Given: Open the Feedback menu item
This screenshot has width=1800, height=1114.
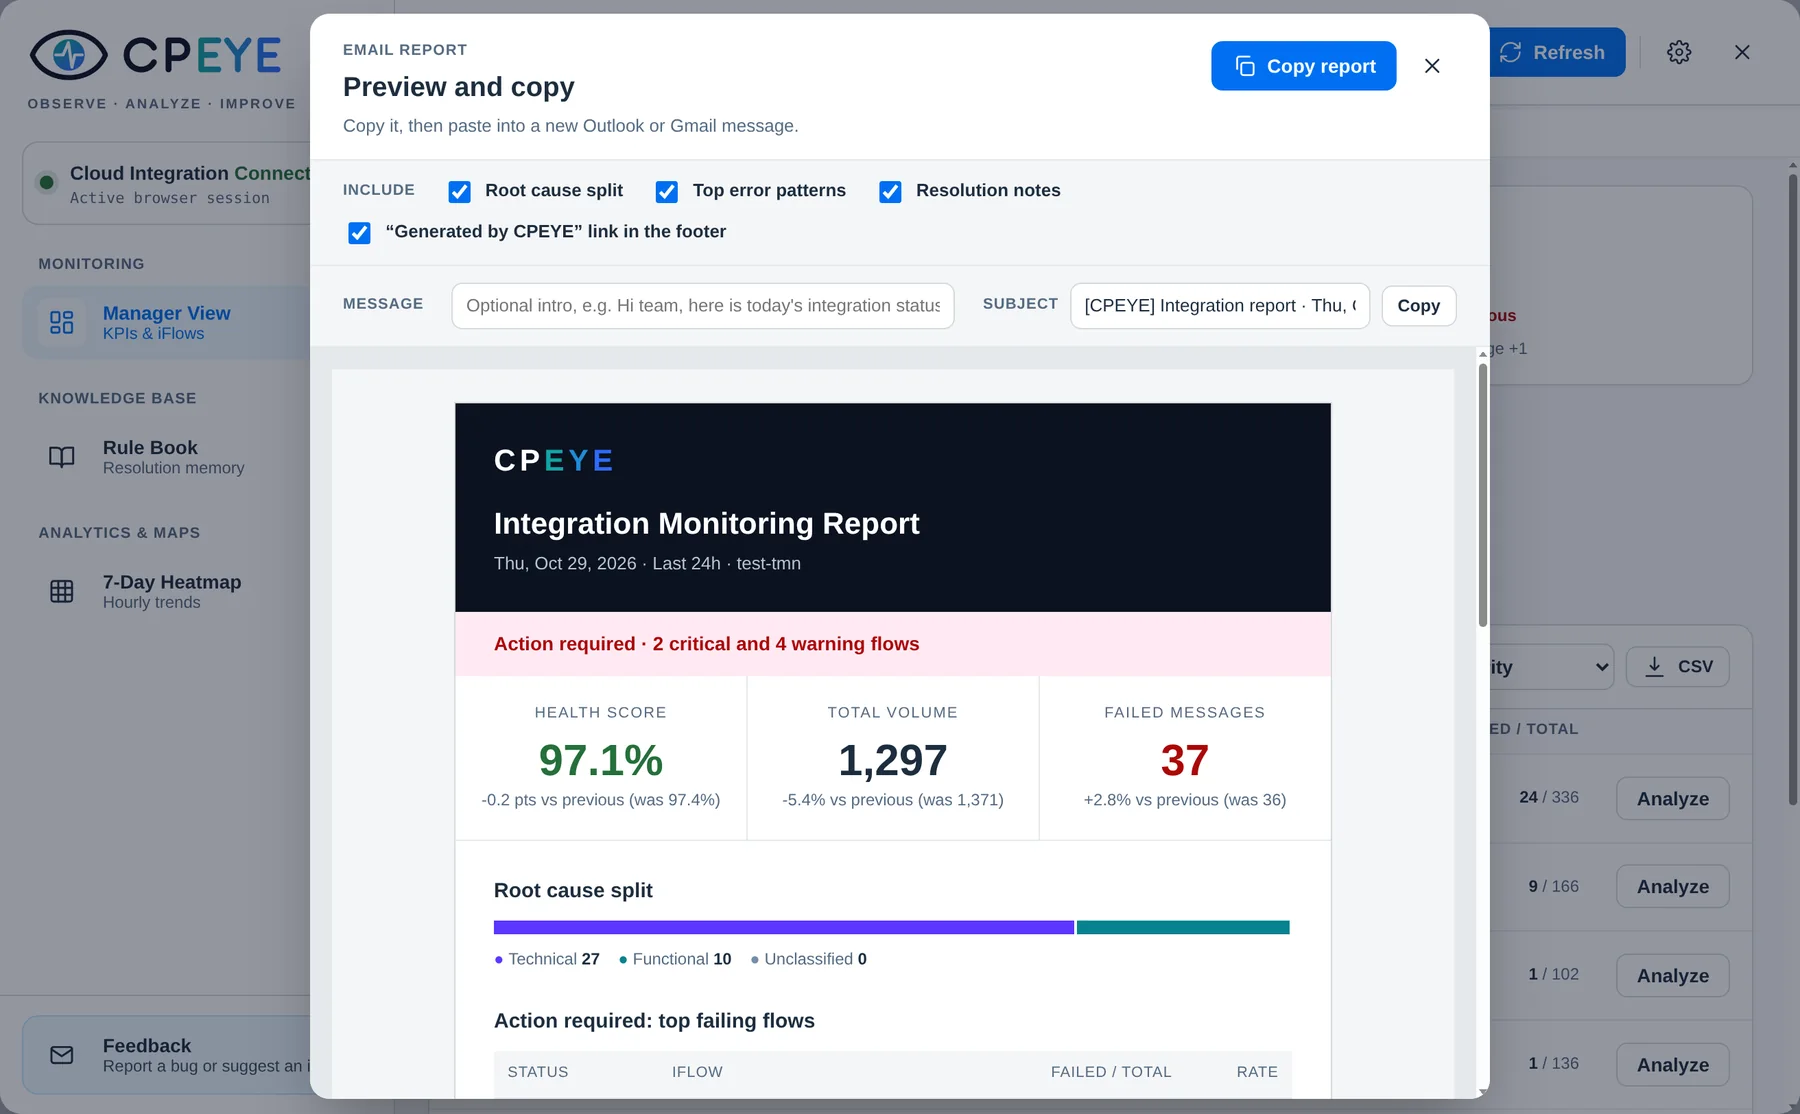Looking at the screenshot, I should pos(167,1055).
